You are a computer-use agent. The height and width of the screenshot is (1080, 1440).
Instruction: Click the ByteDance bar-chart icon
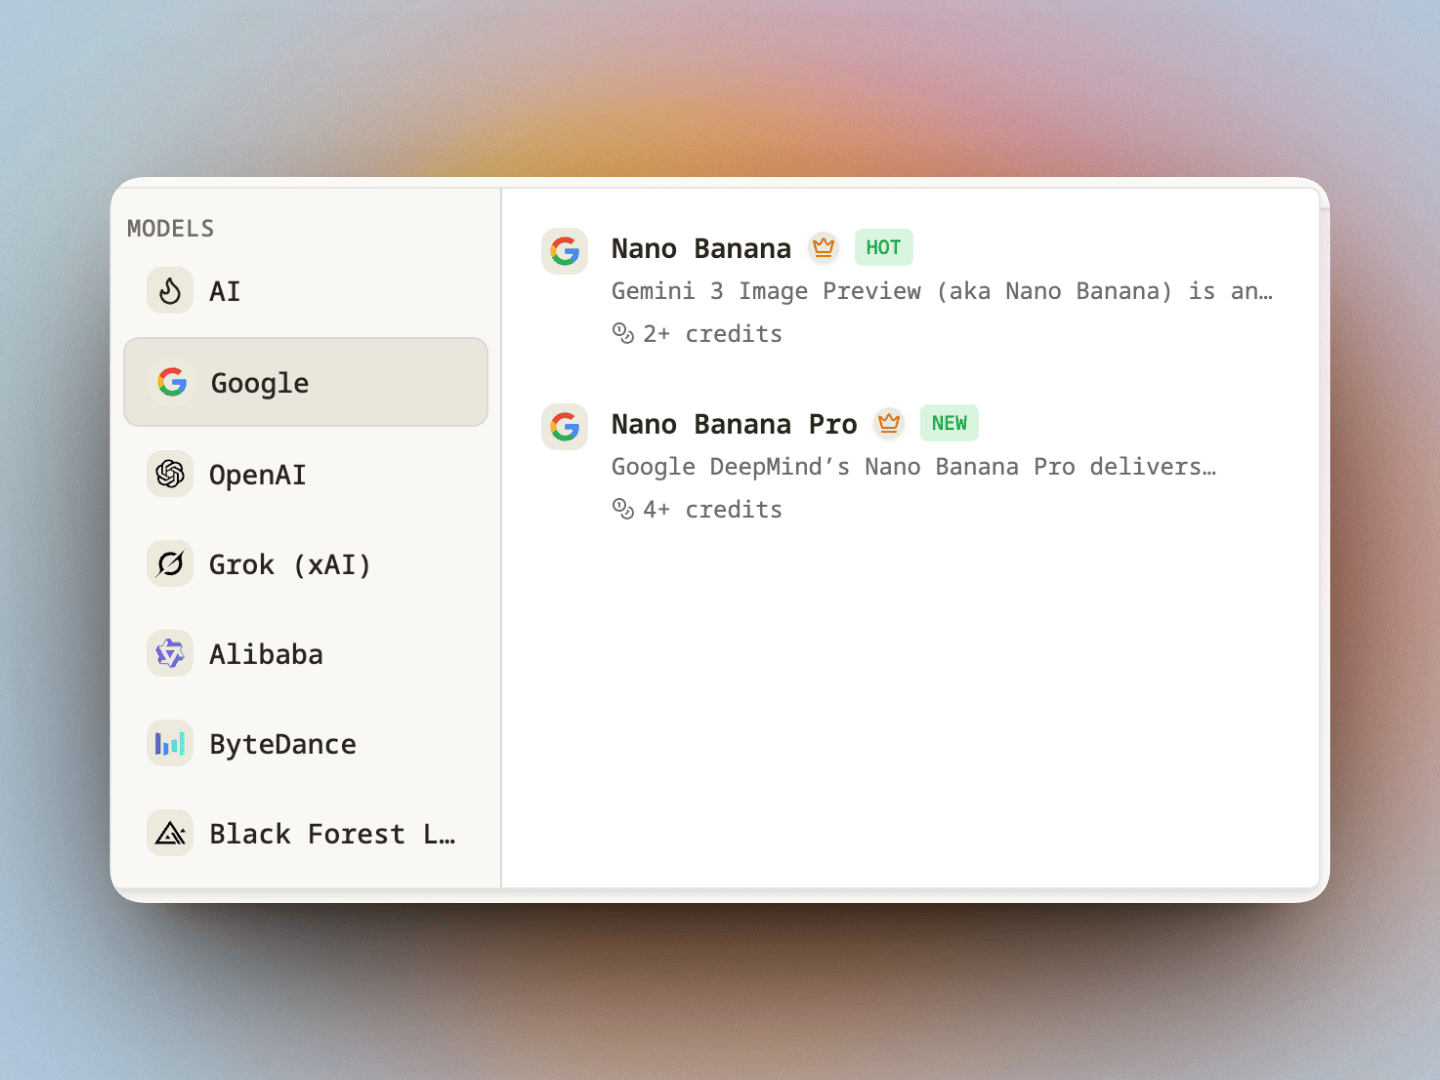(x=170, y=743)
